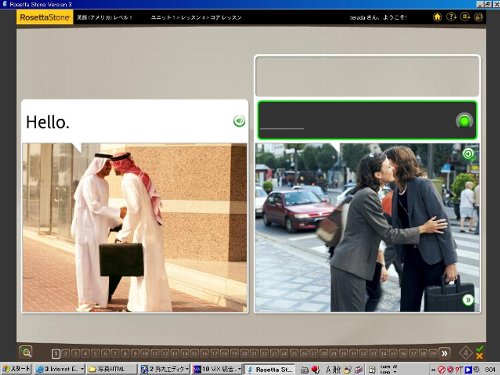The image size is (500, 375).
Task: Open the help question mark icon
Action: pos(451,17)
